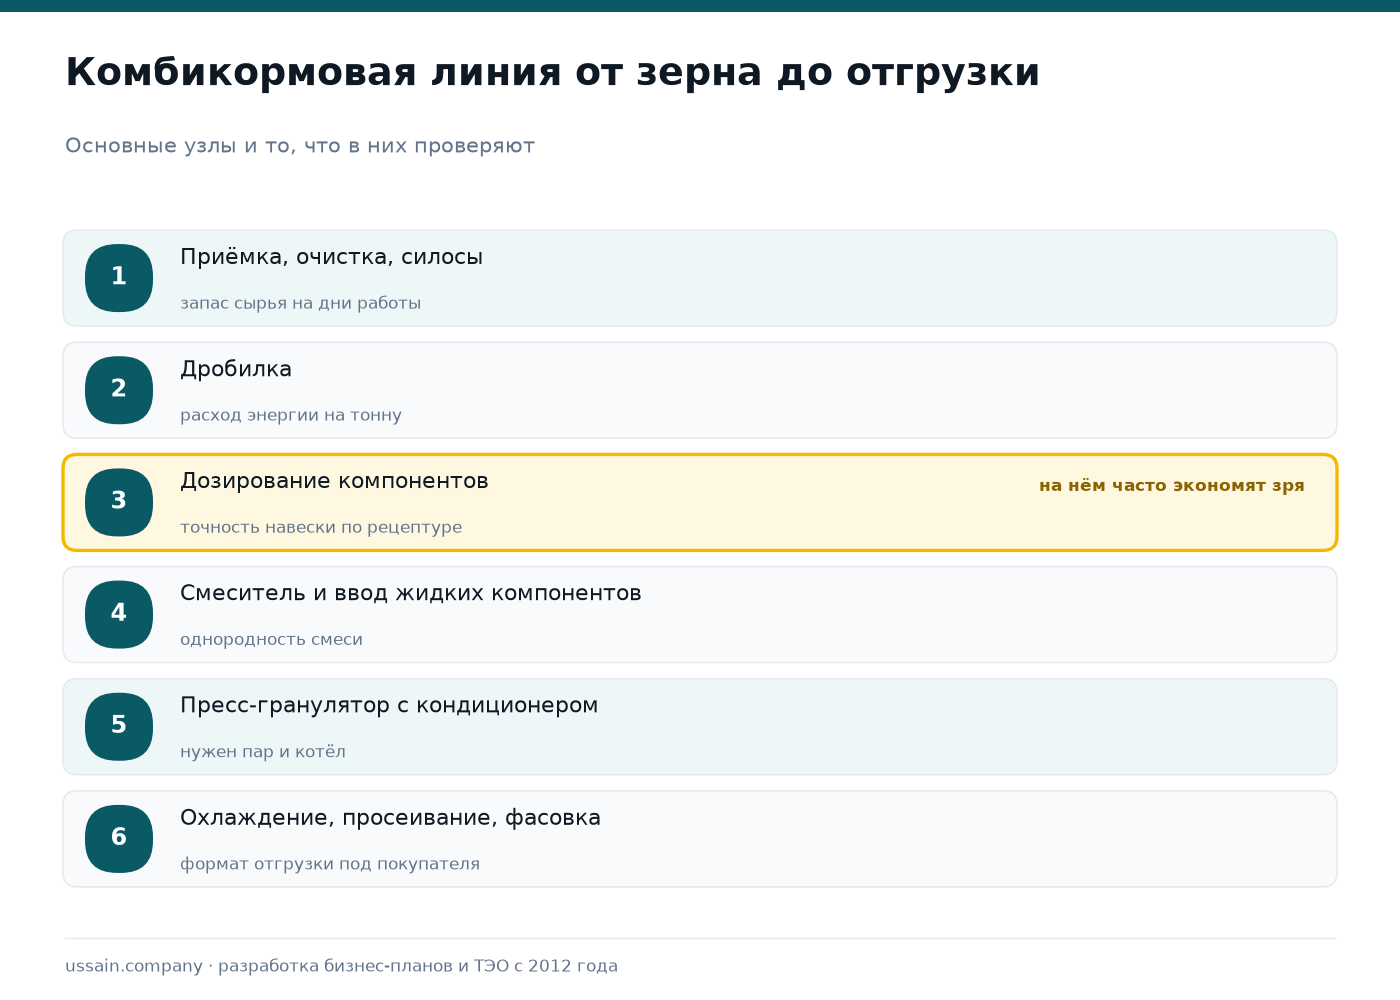Screen dimensions: 1400x1000
Task: Click 'Пресс-гранулятор с кондиционером' heading
Action: 389,705
